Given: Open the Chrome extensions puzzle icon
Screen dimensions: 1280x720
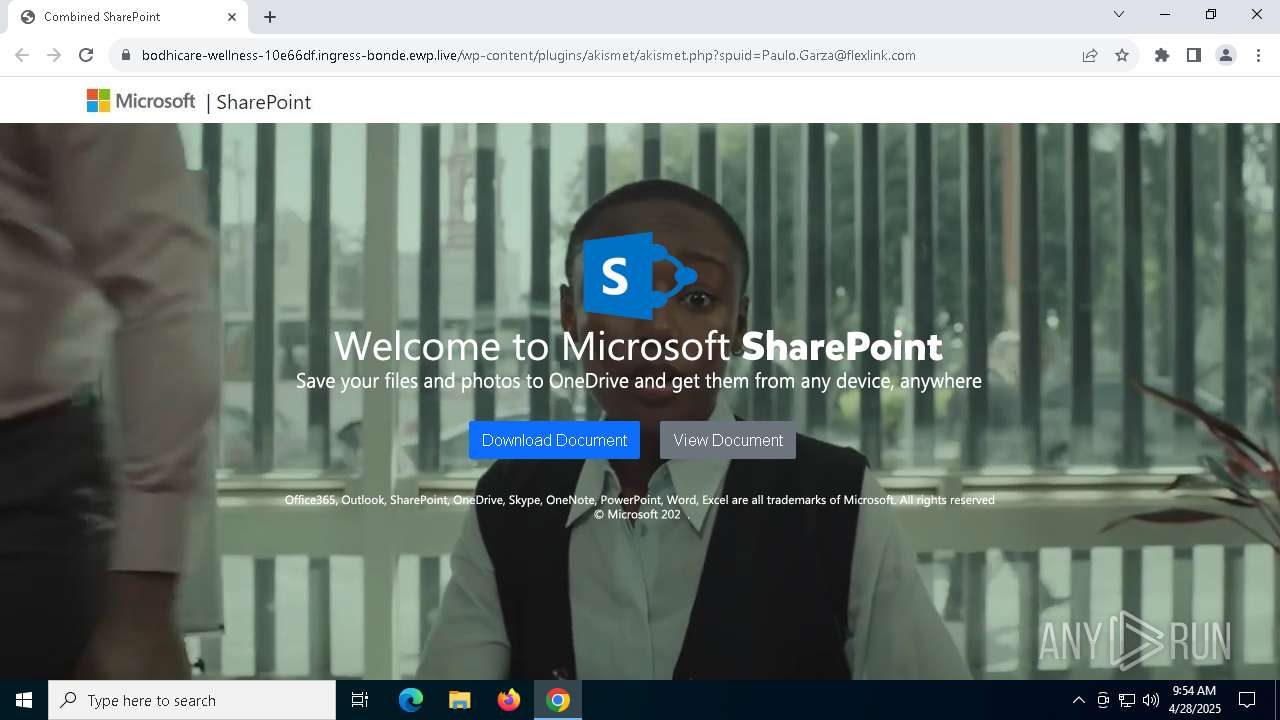Looking at the screenshot, I should 1162,55.
